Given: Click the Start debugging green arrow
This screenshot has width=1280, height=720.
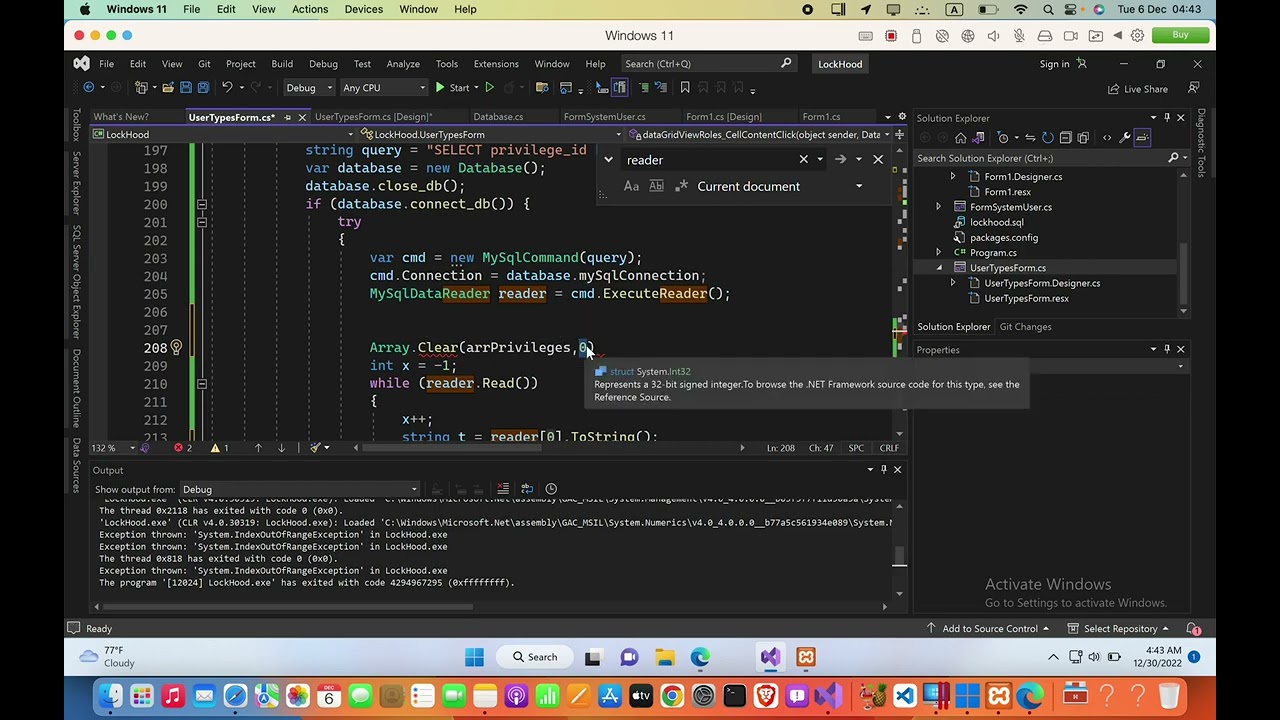Looking at the screenshot, I should [x=440, y=88].
